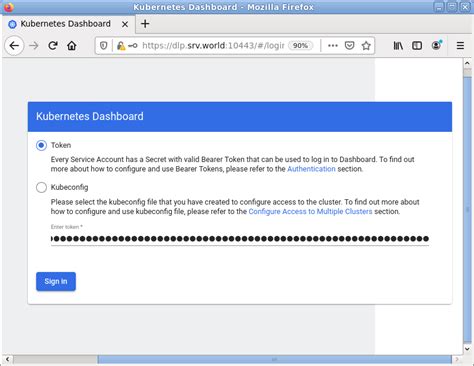Image resolution: width=474 pixels, height=366 pixels.
Task: Click the Sign in button
Action: click(x=56, y=281)
